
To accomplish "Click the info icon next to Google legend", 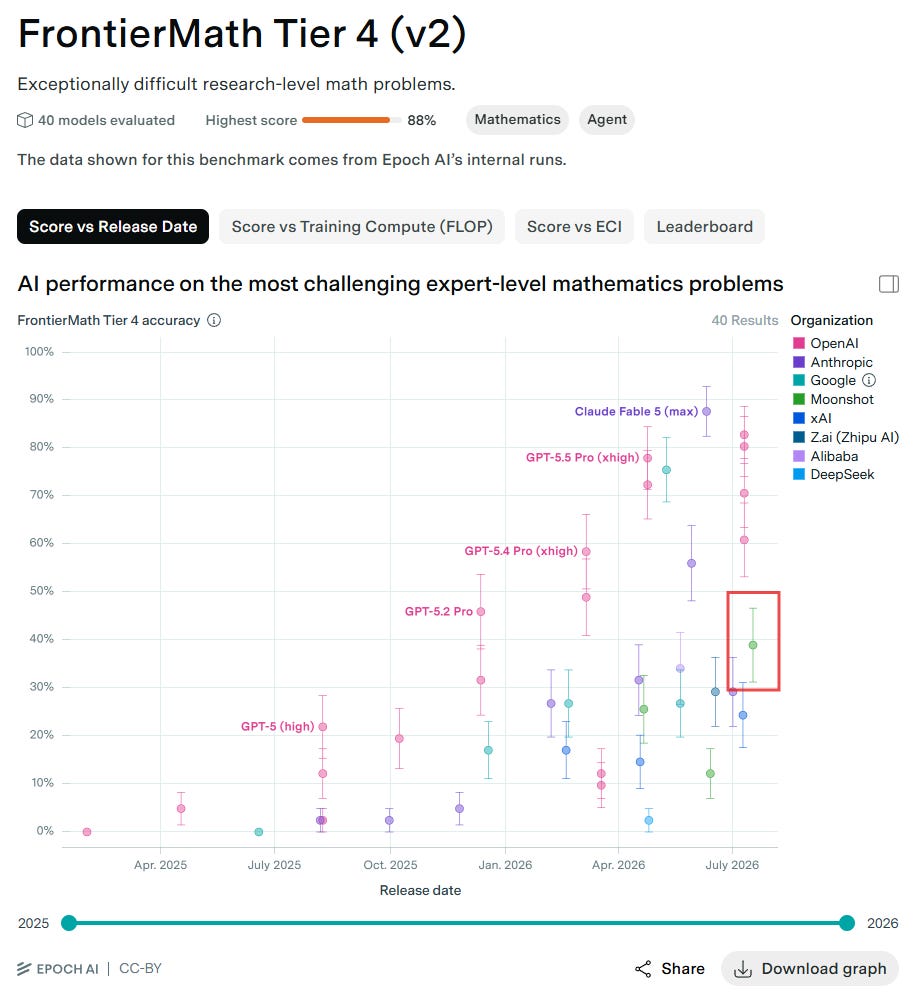I will [869, 380].
